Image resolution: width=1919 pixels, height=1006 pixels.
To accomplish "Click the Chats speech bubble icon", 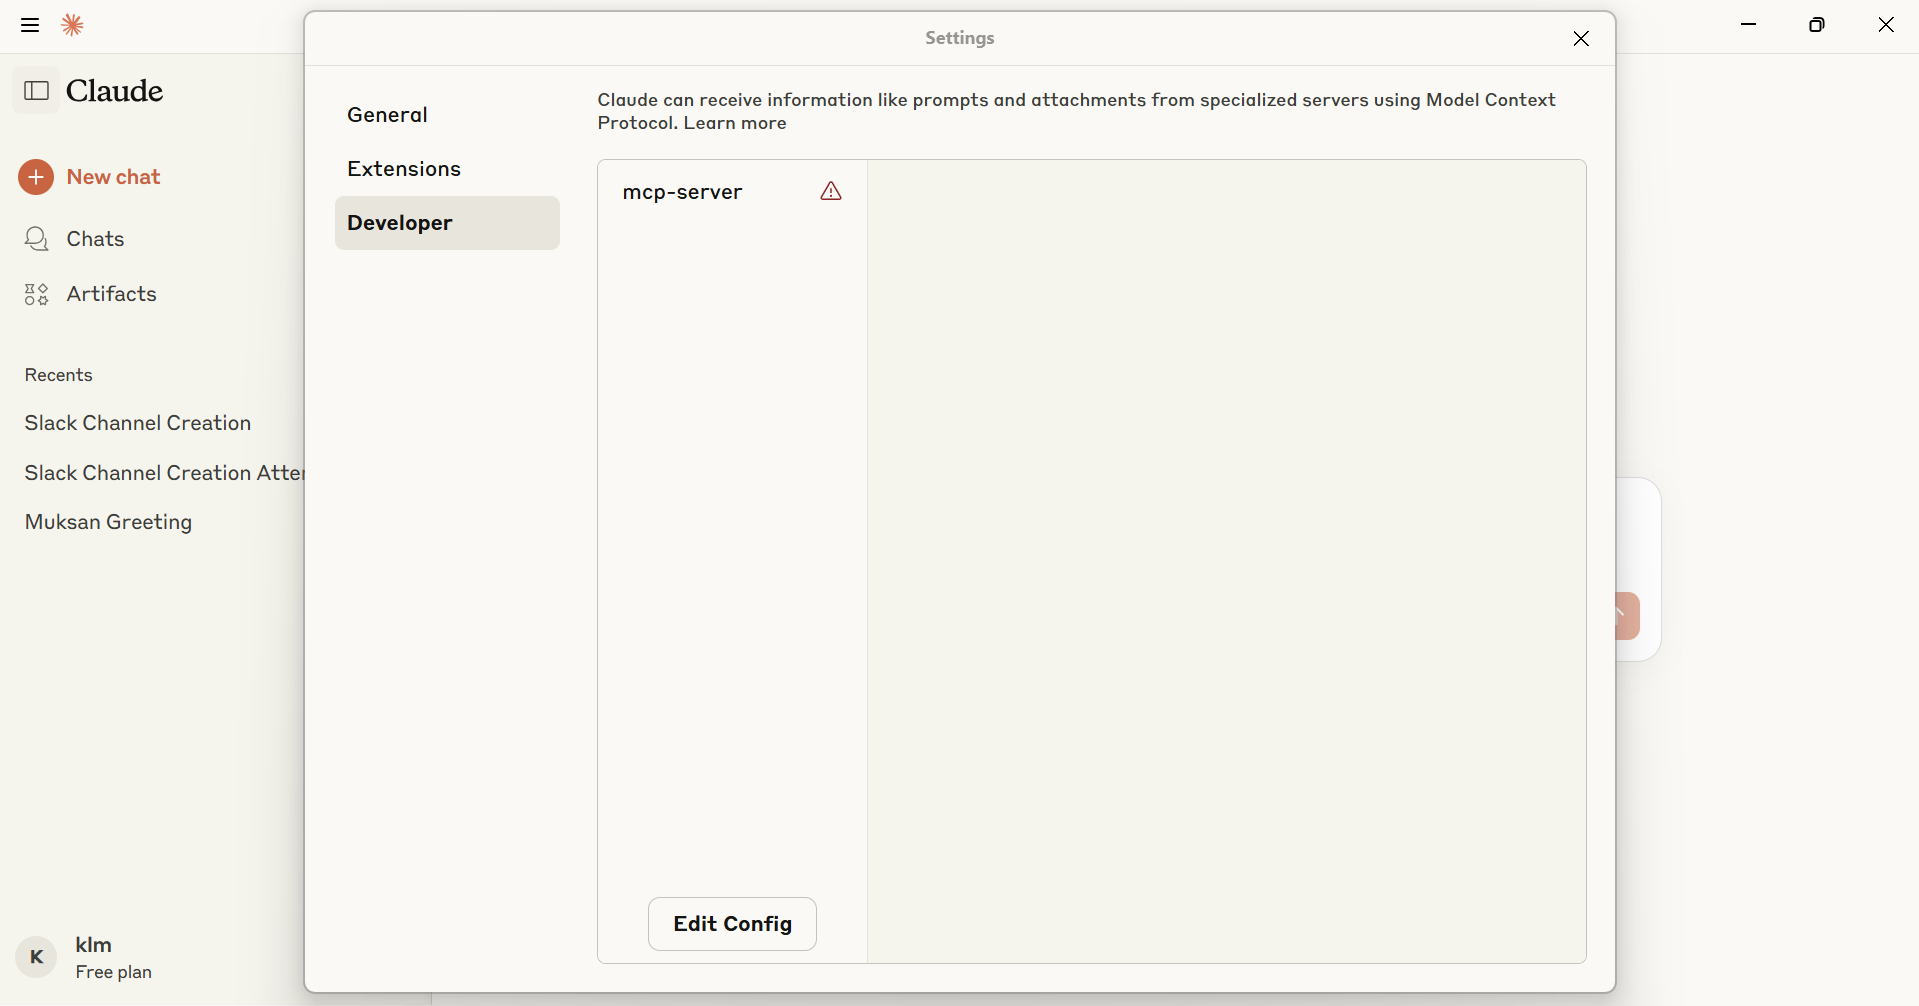I will [37, 239].
